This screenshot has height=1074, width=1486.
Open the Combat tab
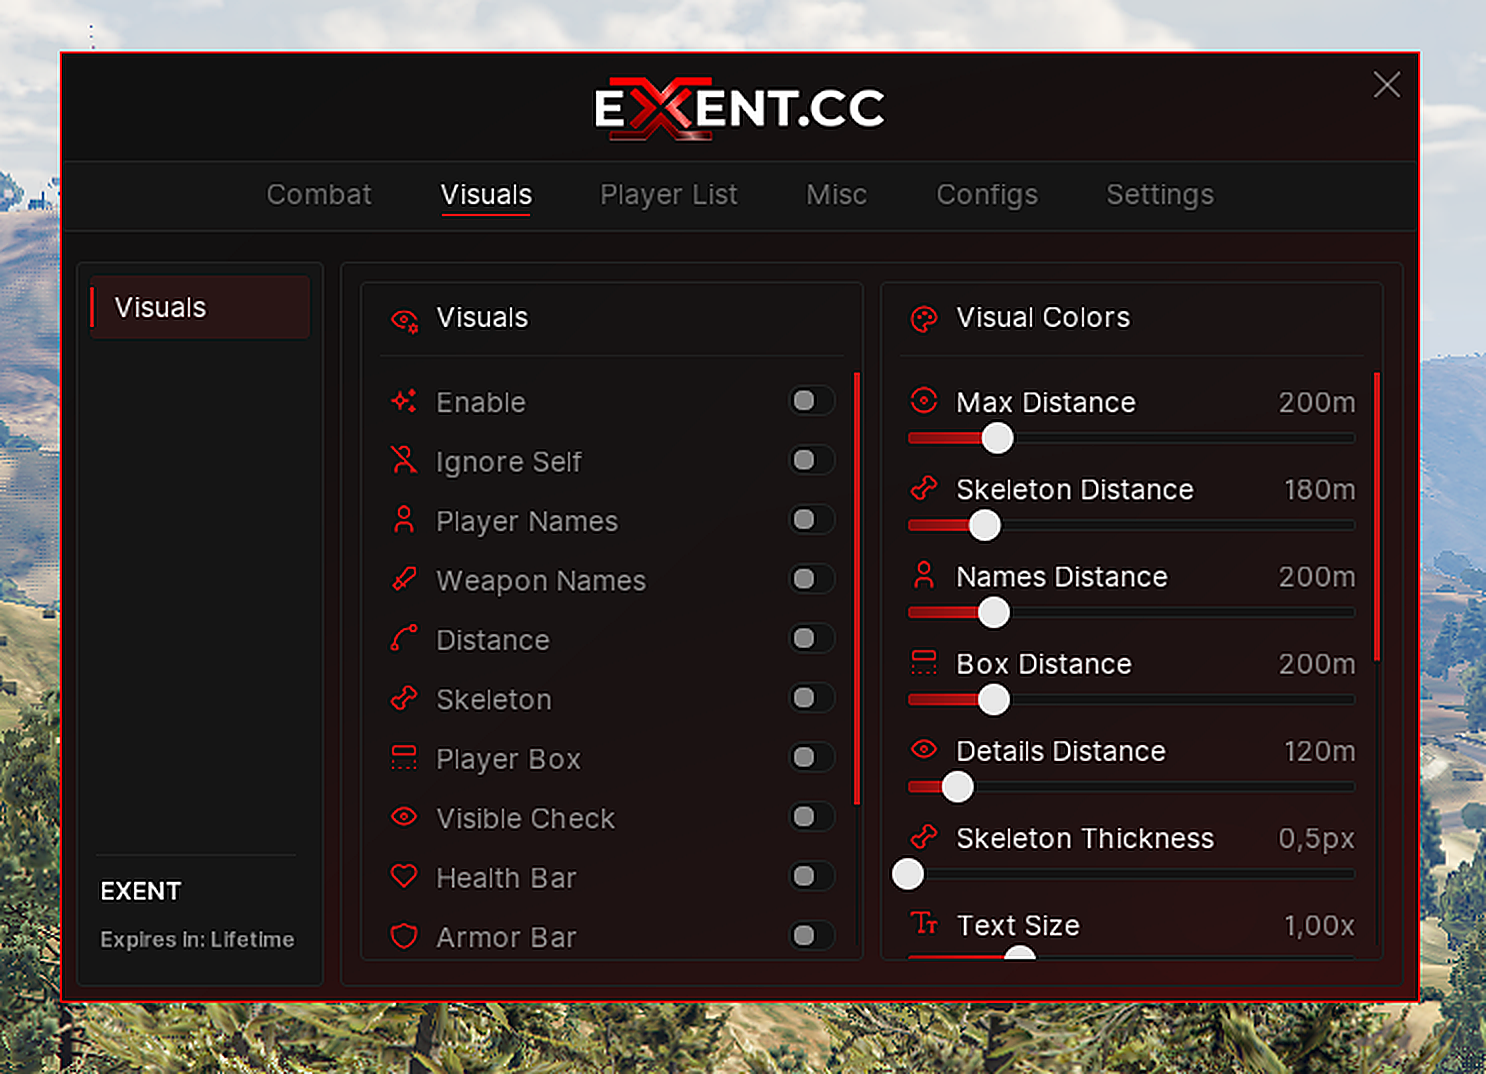click(319, 194)
